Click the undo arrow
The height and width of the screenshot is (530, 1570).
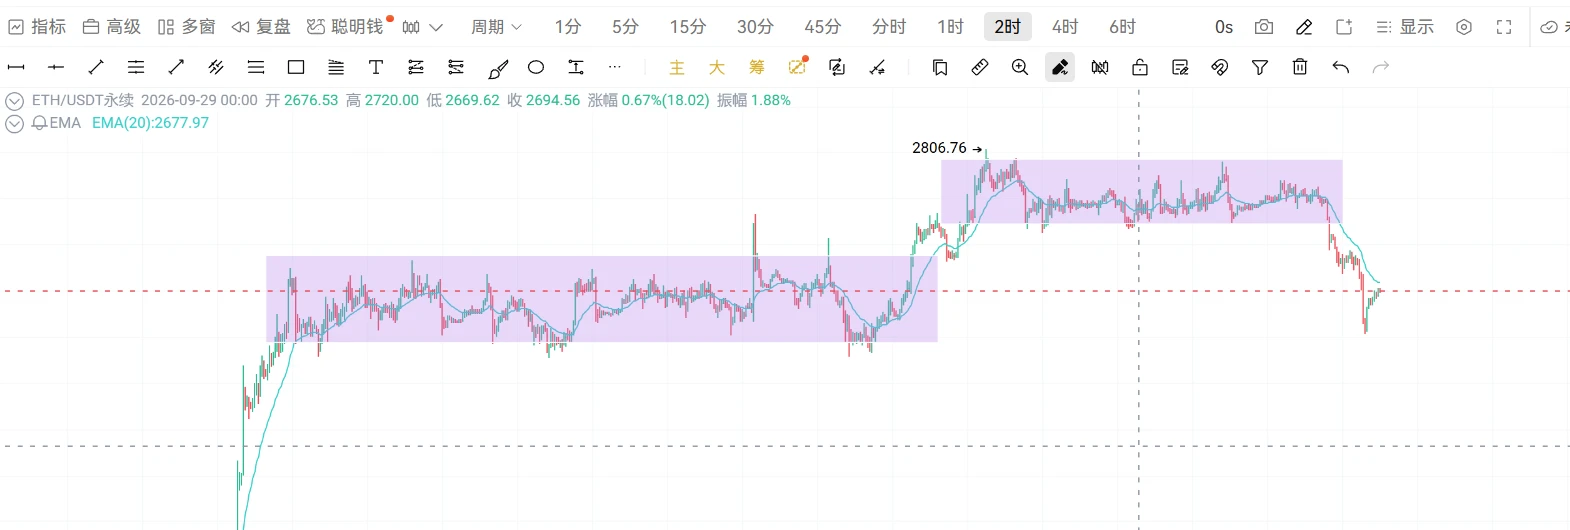(x=1341, y=67)
